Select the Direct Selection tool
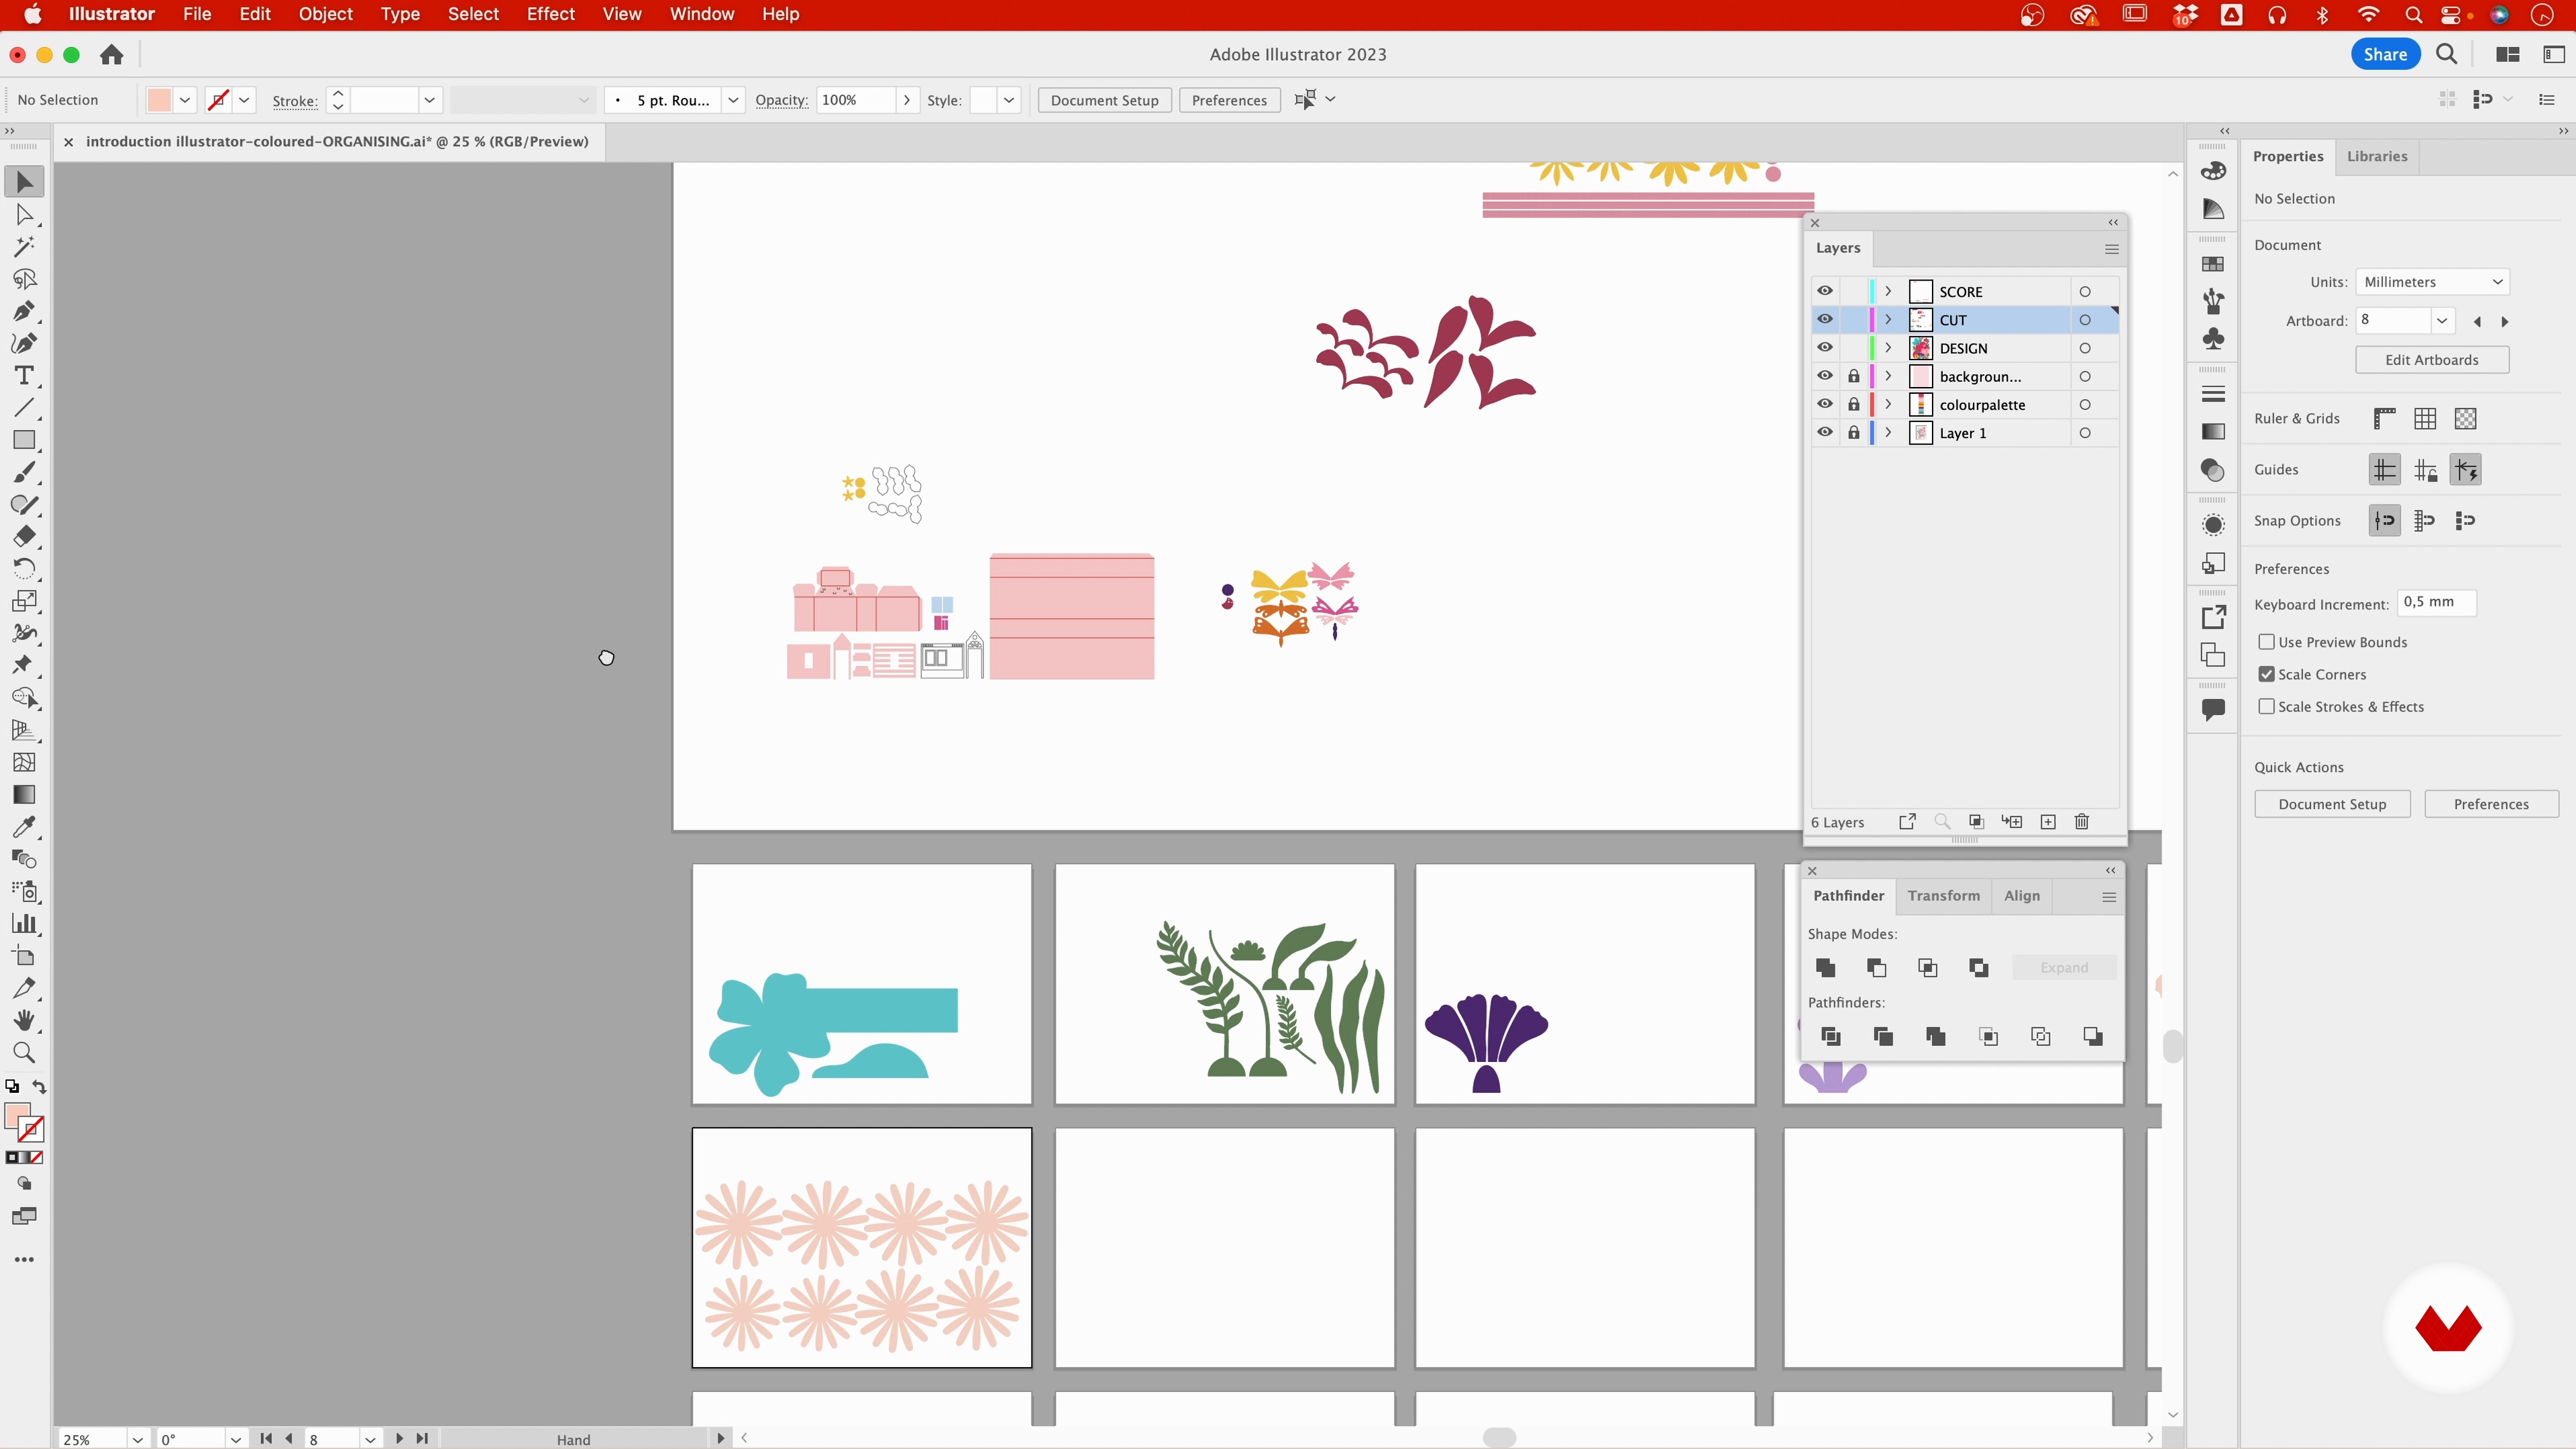Viewport: 2576px width, 1449px height. [x=24, y=215]
